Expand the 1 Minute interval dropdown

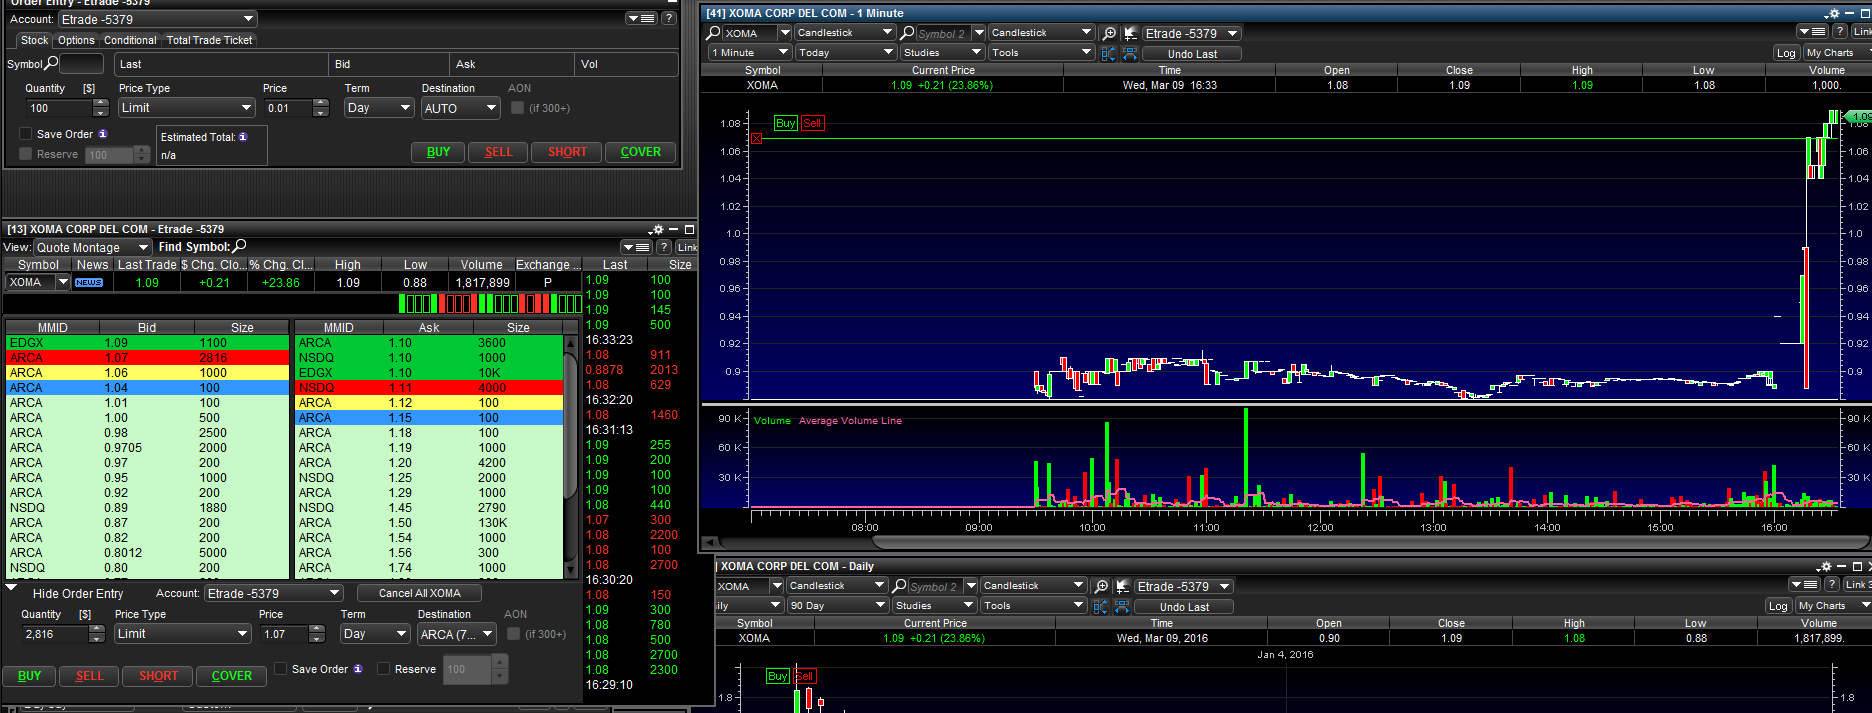pyautogui.click(x=749, y=53)
